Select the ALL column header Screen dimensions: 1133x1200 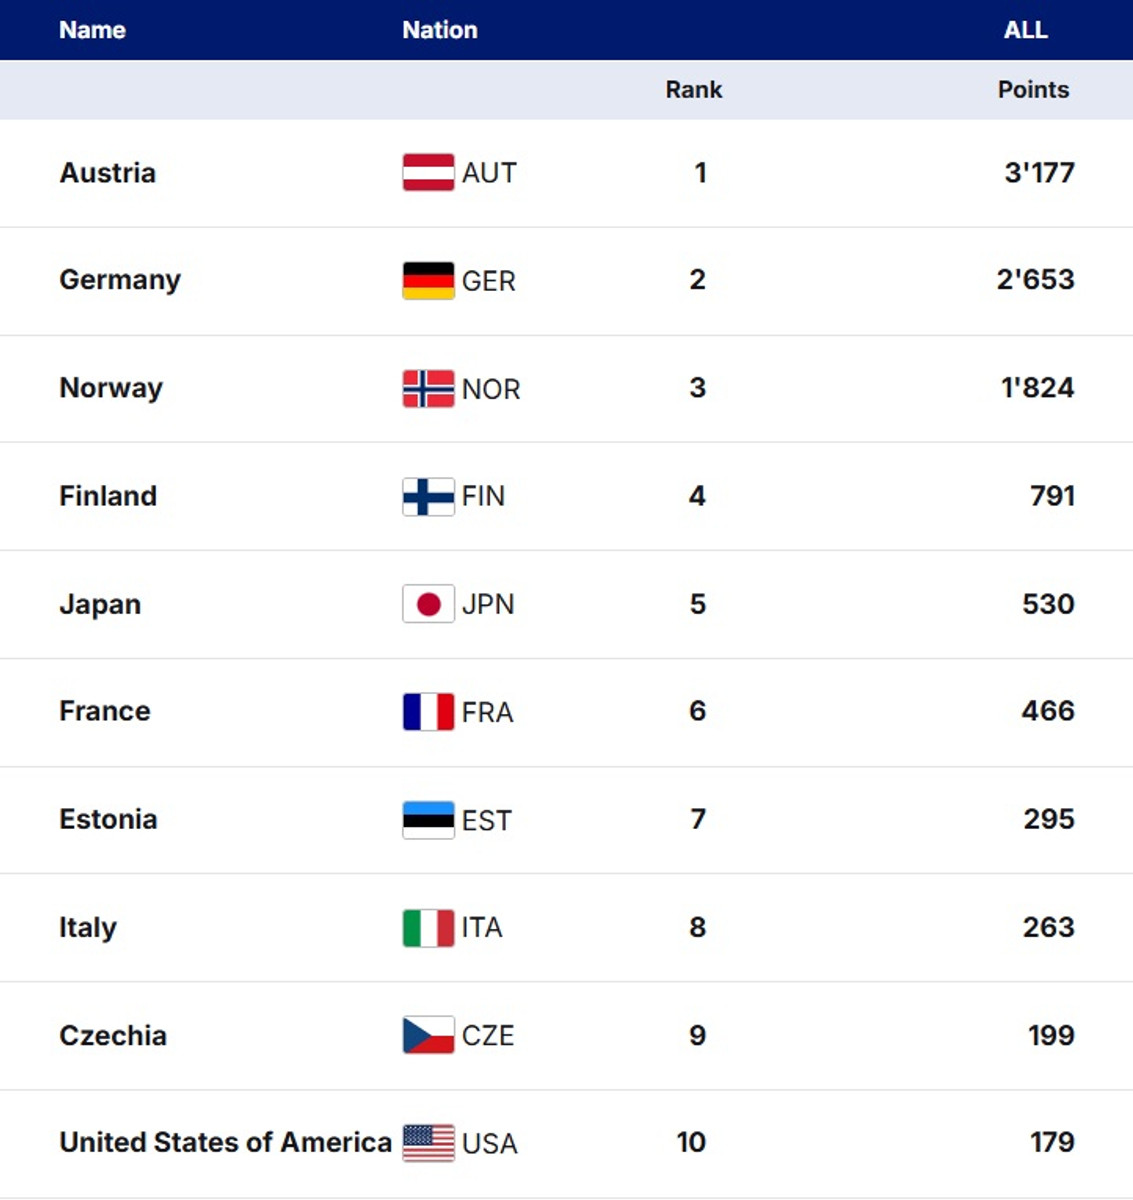[x=1025, y=30]
